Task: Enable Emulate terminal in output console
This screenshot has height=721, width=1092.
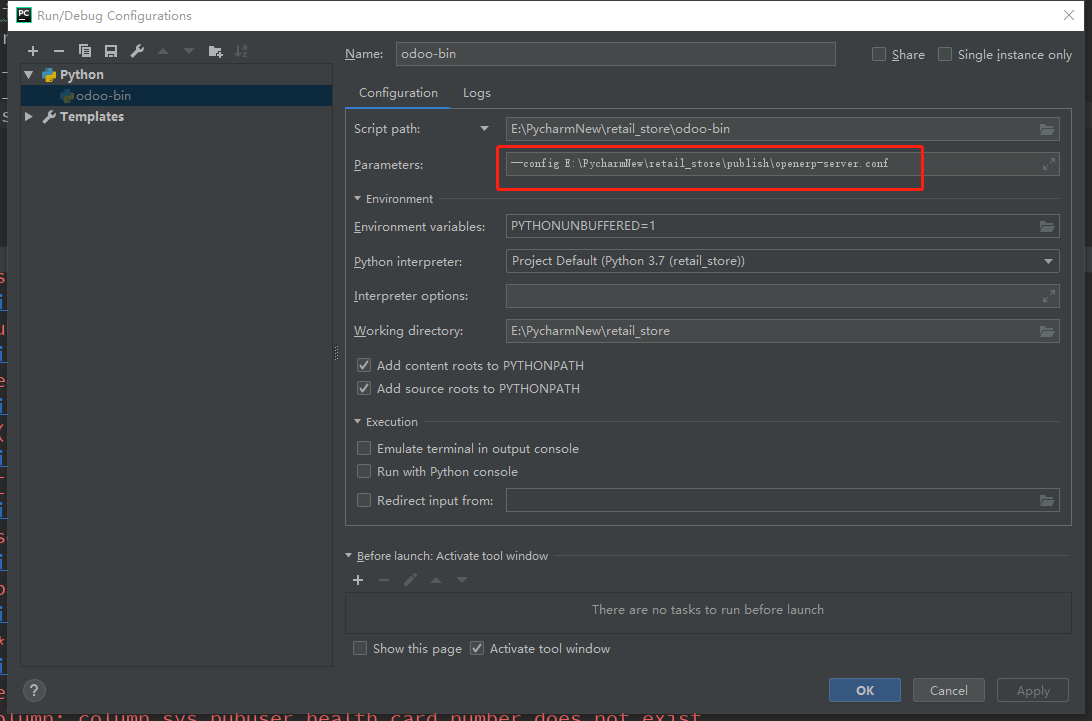Action: 364,448
